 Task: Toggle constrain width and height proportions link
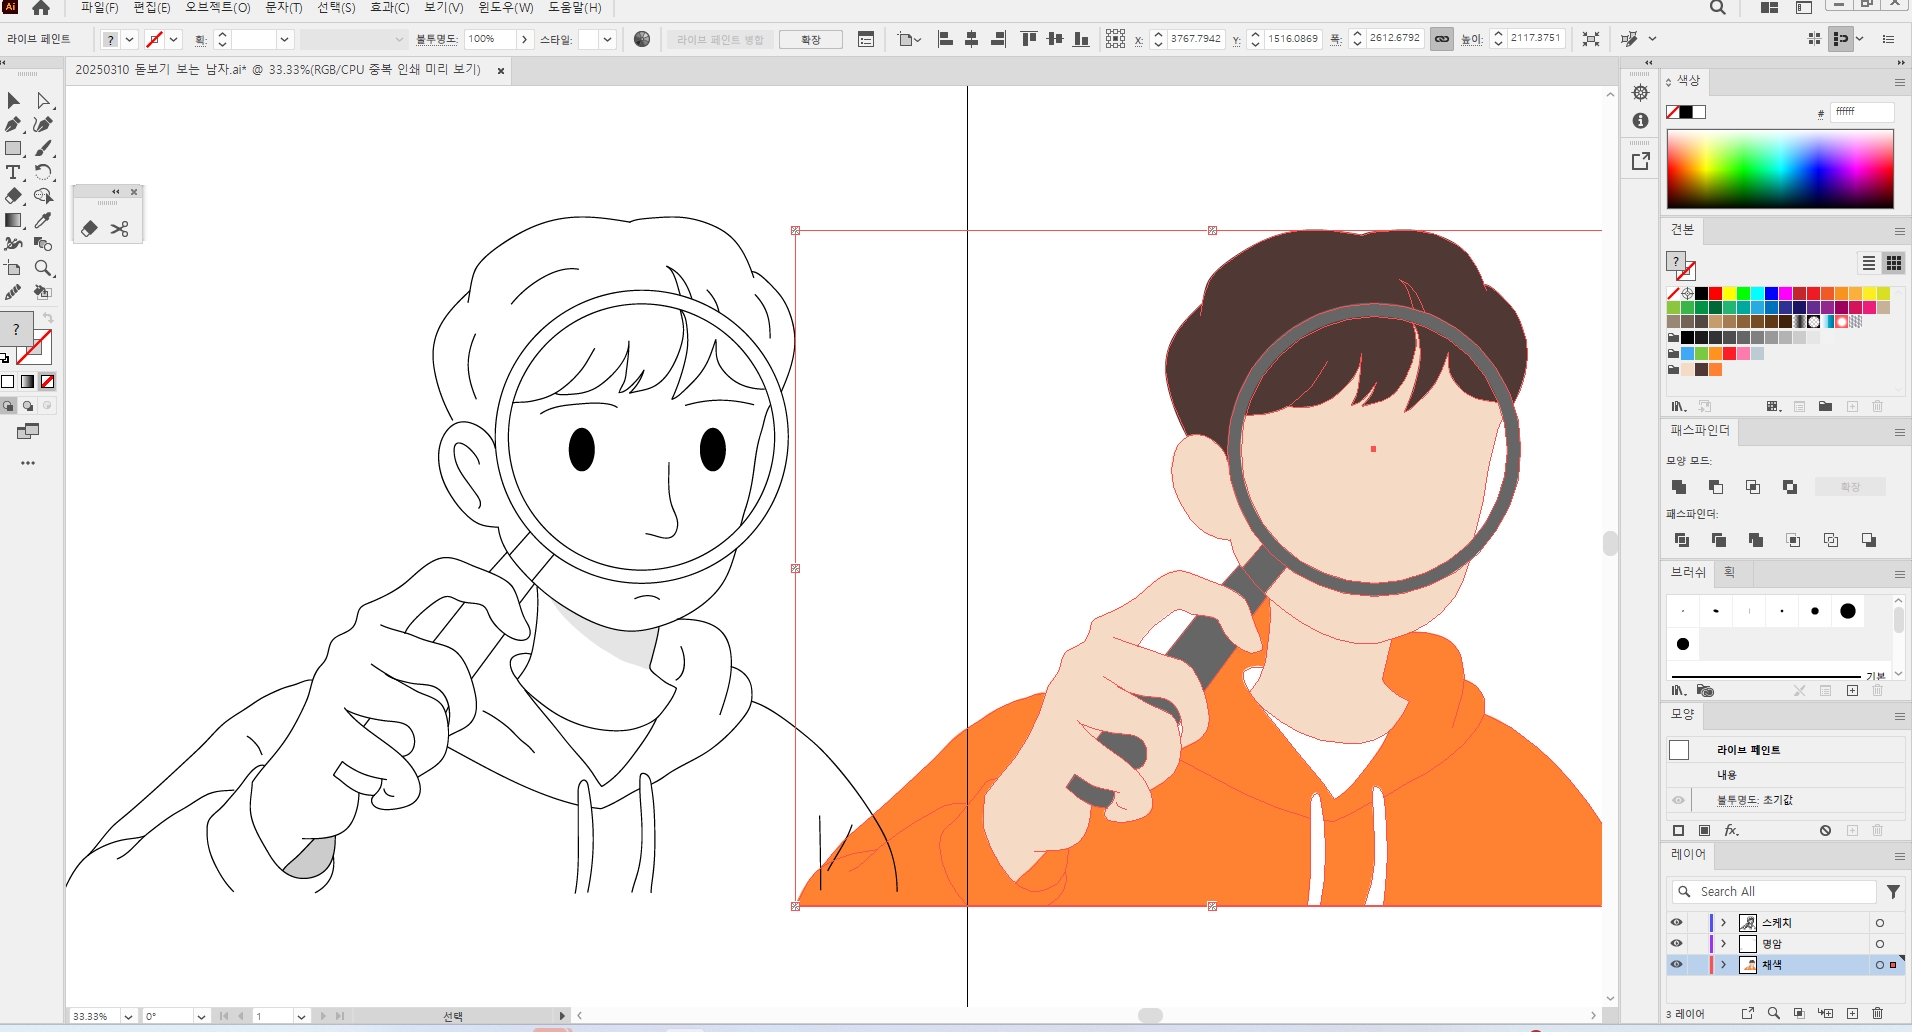[1441, 39]
